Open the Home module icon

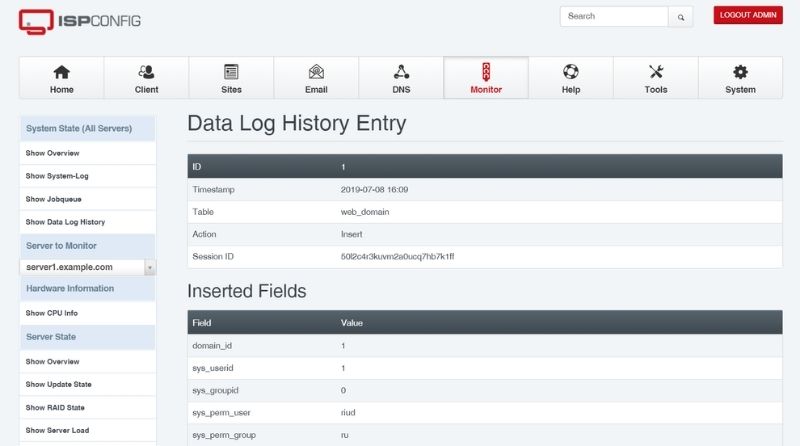[x=62, y=72]
